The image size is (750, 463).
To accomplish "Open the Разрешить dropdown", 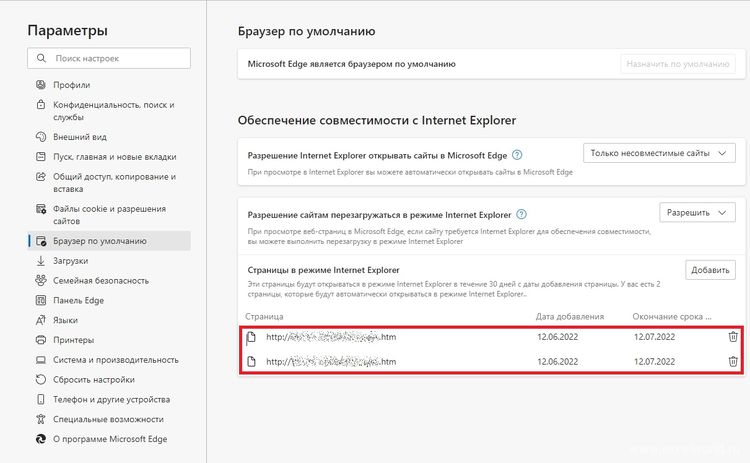I will click(697, 212).
